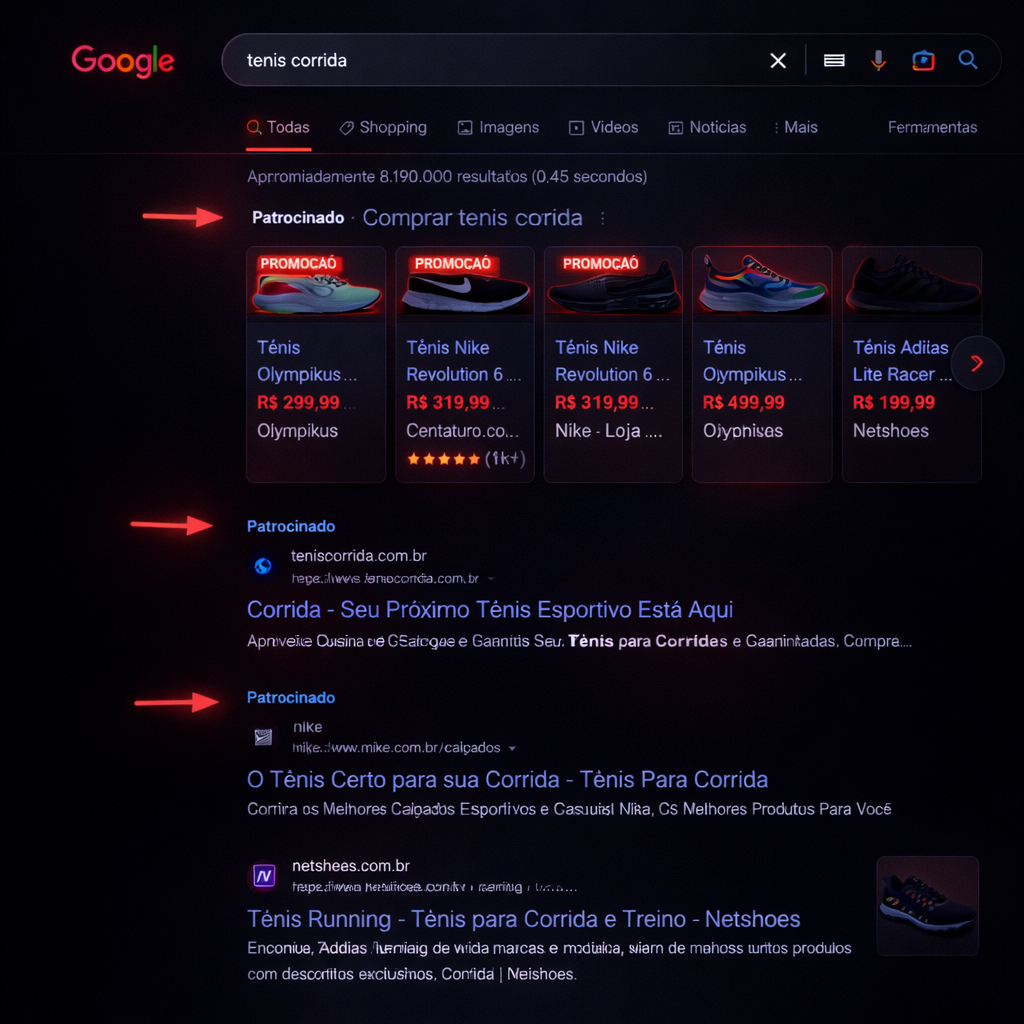This screenshot has width=1024, height=1024.
Task: Click the Google logo
Action: click(x=123, y=61)
